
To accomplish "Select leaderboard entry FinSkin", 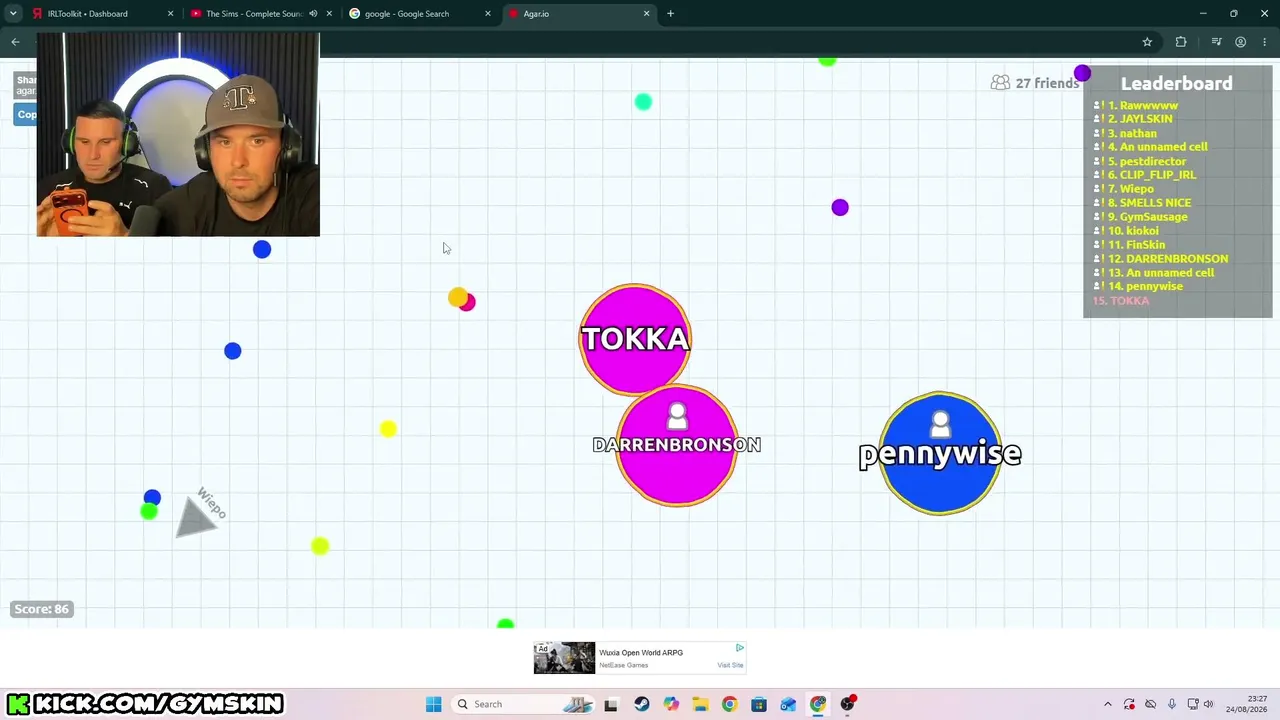I will 1129,245.
